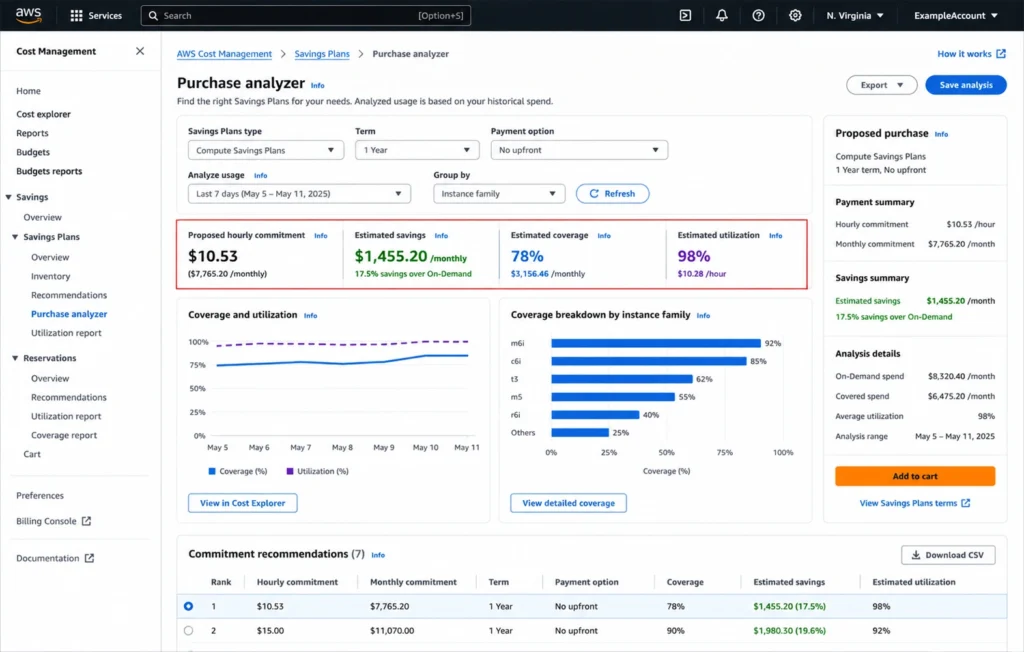Click the Others coverage bar

pos(580,432)
